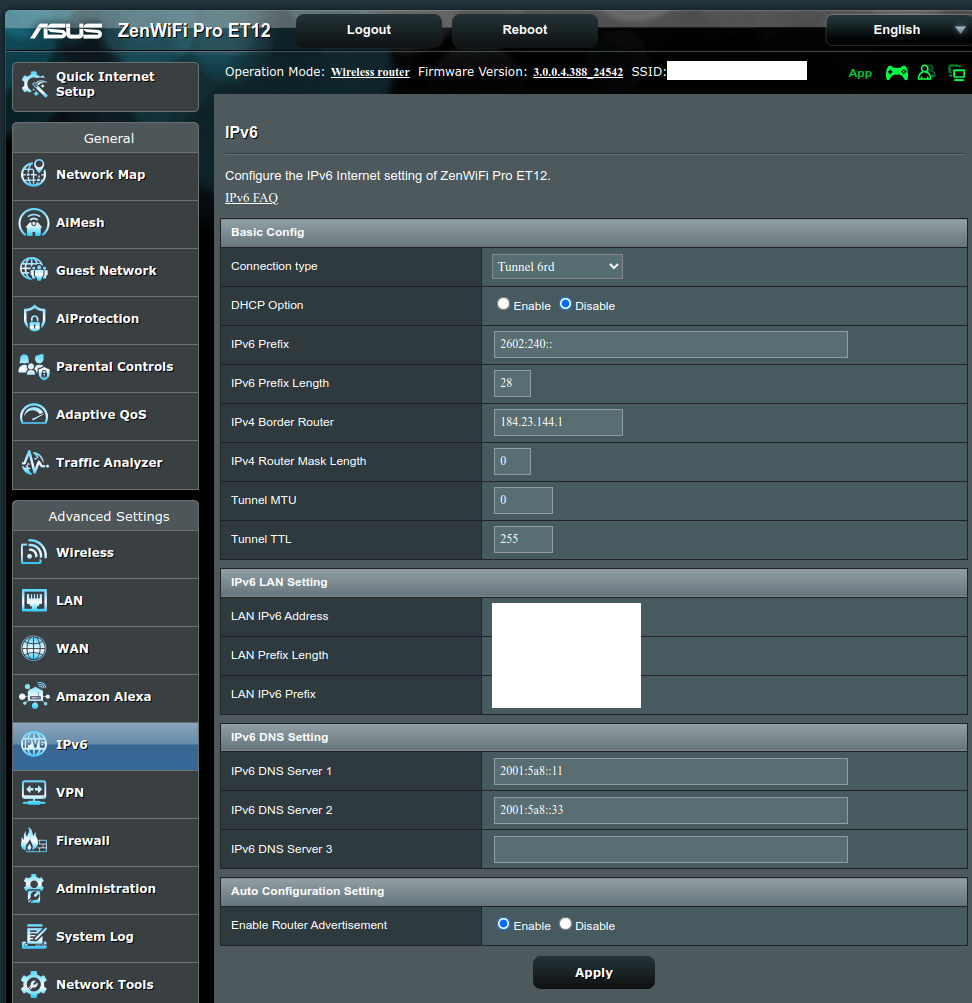The image size is (972, 1003).
Task: Click the Parental Controls people icon
Action: coord(34,366)
